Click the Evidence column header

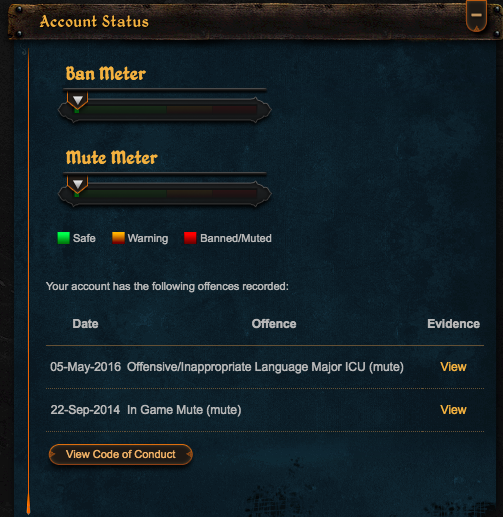coord(454,324)
